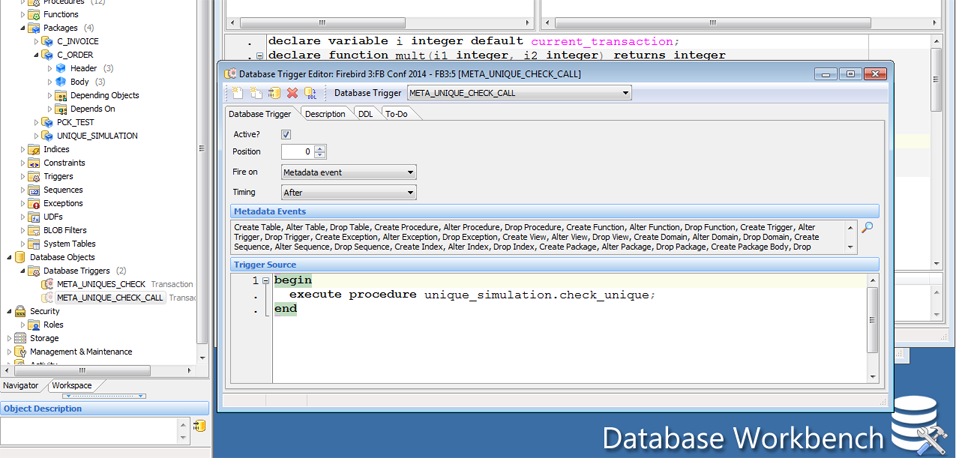Click the first new-object icon in editor toolbar
This screenshot has width=956, height=458.
point(237,93)
